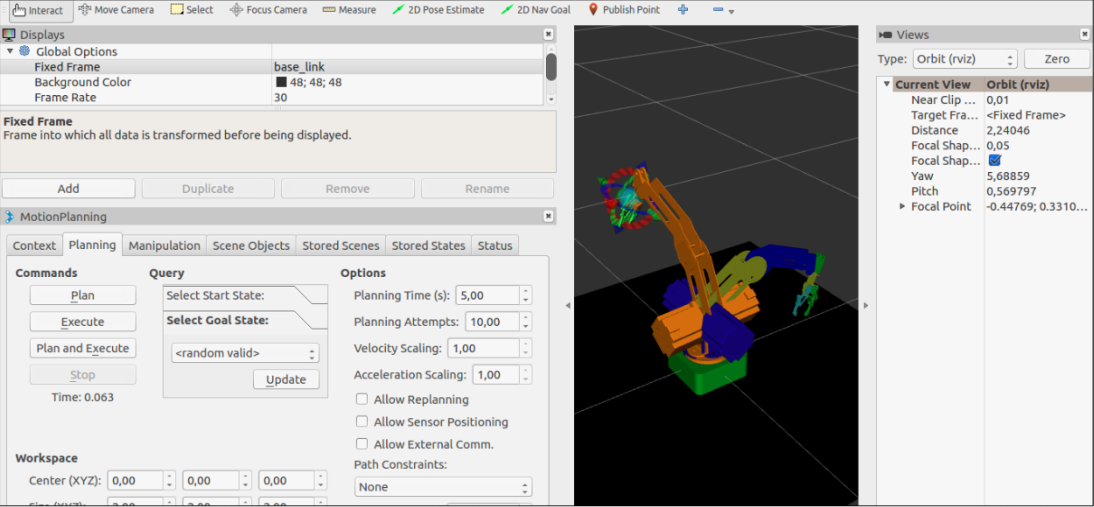Click the Displays list scrollbar
This screenshot has width=1094, height=507.
(550, 67)
